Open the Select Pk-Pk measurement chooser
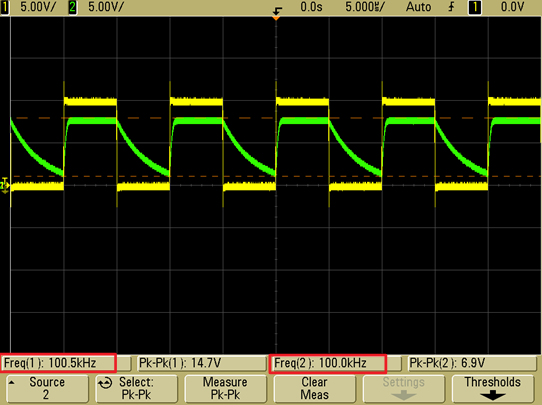This screenshot has height=405, width=542. click(136, 388)
